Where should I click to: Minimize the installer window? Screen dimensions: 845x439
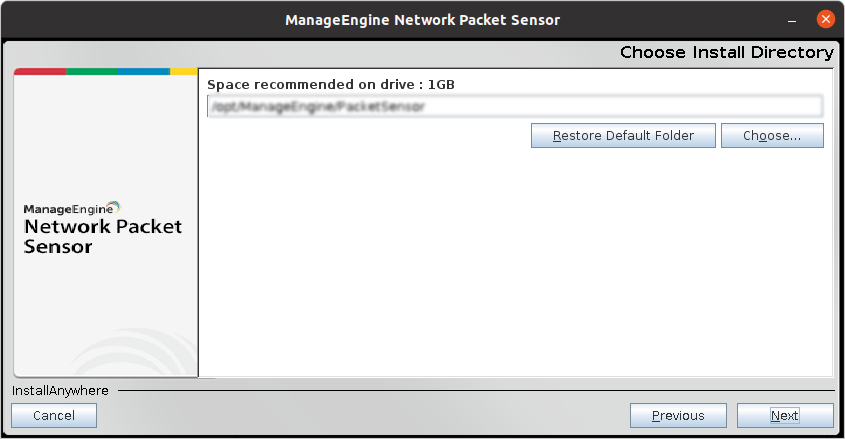[792, 19]
